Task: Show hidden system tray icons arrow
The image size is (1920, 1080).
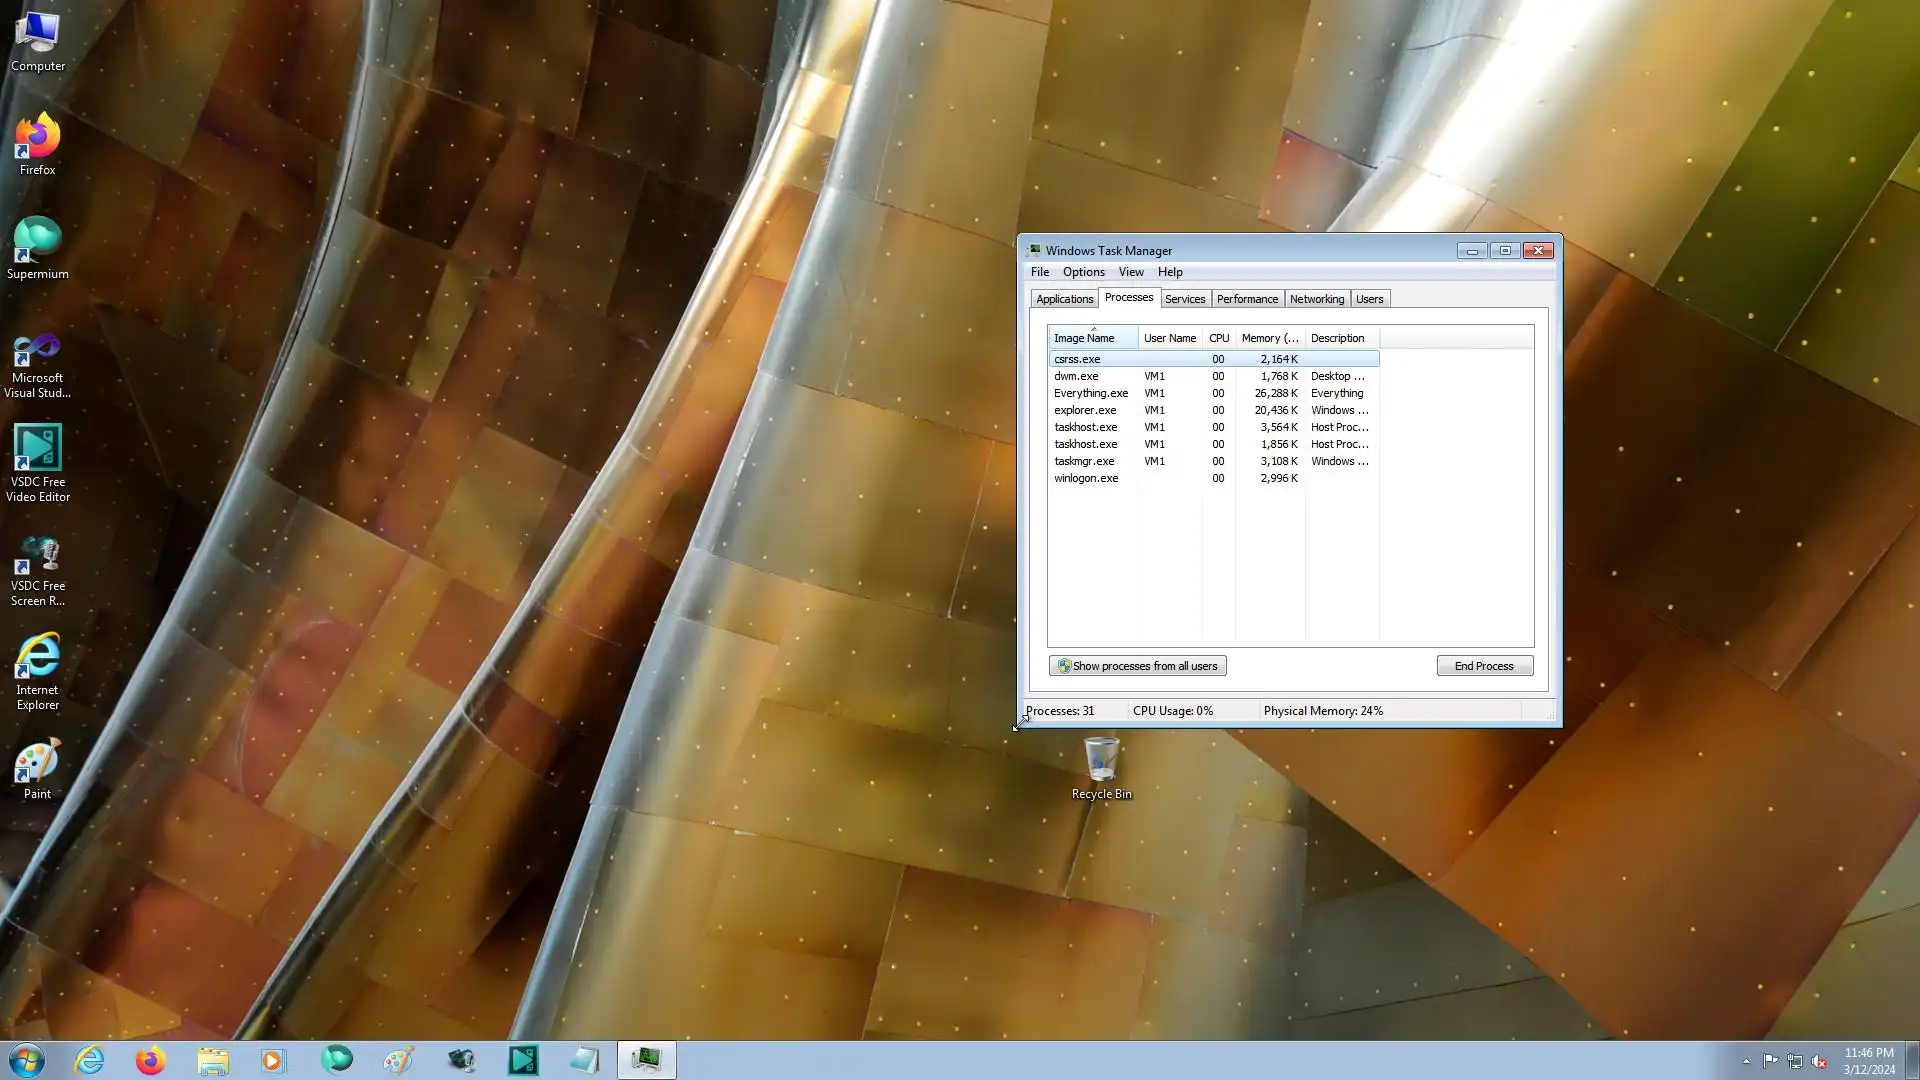Action: [1746, 1061]
